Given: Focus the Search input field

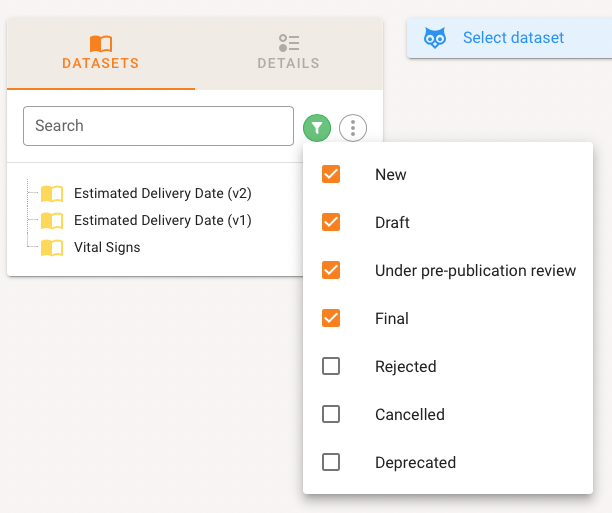Looking at the screenshot, I should [x=158, y=126].
